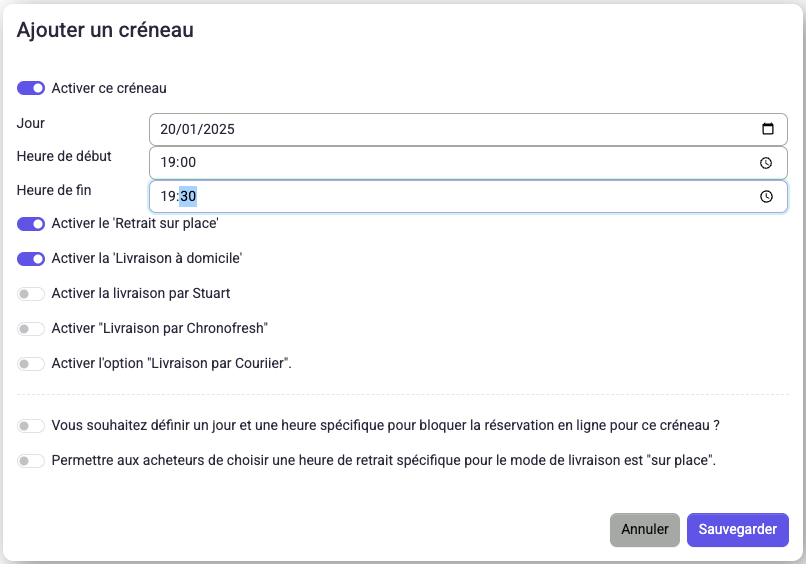Open clock picker for Heure de fin
The height and width of the screenshot is (564, 806).
pos(766,196)
